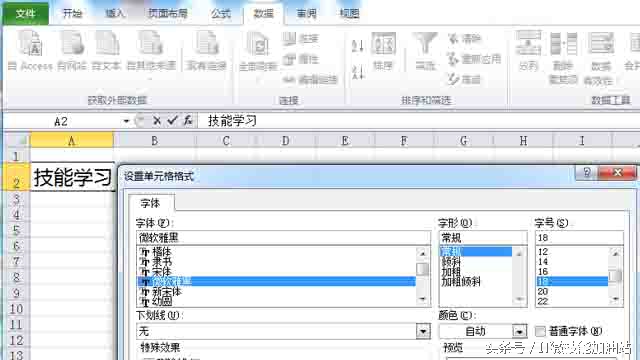Image resolution: width=640 pixels, height=360 pixels.
Task: Click cell A2 containing 技能学习
Action: [x=72, y=177]
